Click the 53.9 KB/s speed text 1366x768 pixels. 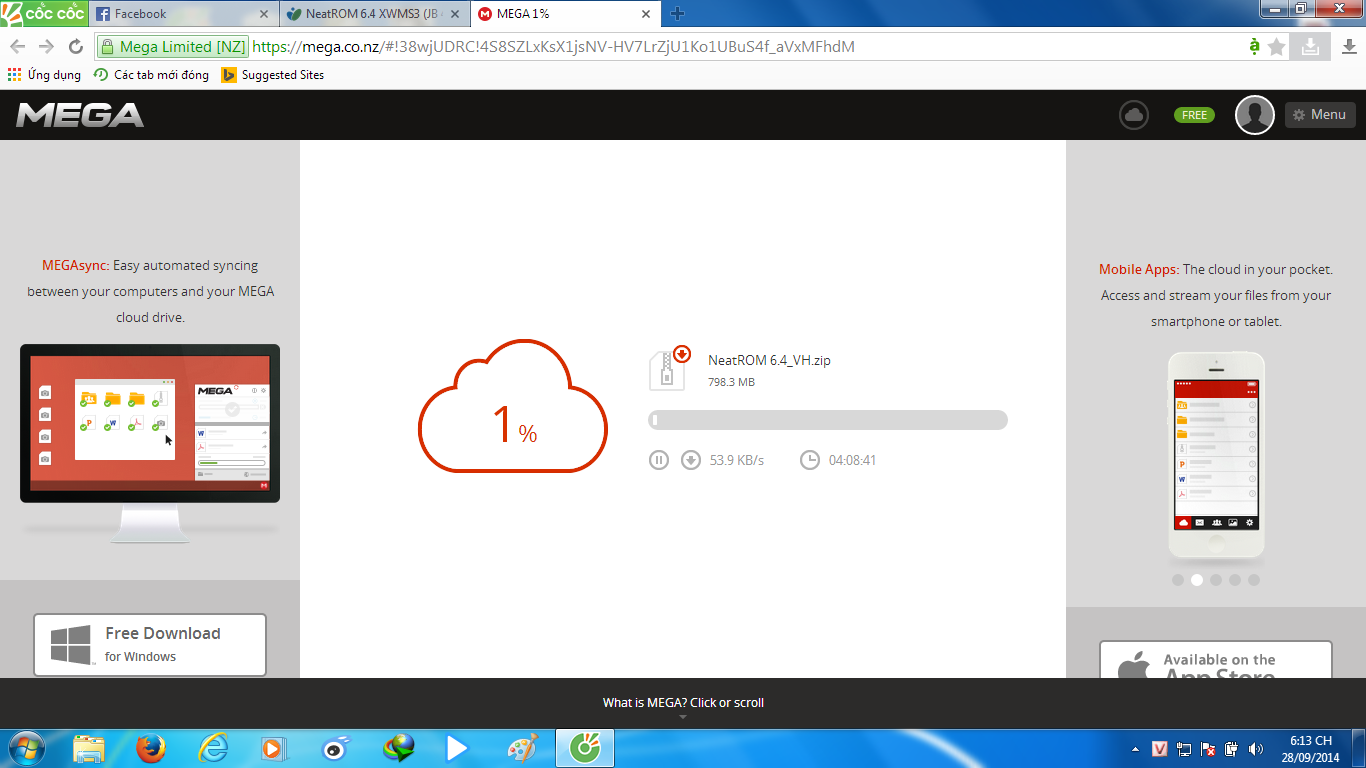pyautogui.click(x=737, y=460)
